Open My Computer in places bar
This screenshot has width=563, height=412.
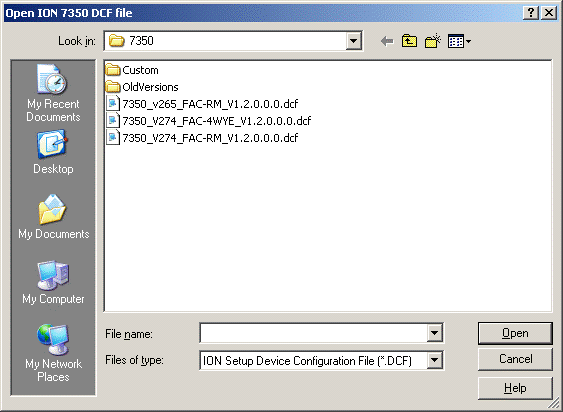(x=53, y=282)
